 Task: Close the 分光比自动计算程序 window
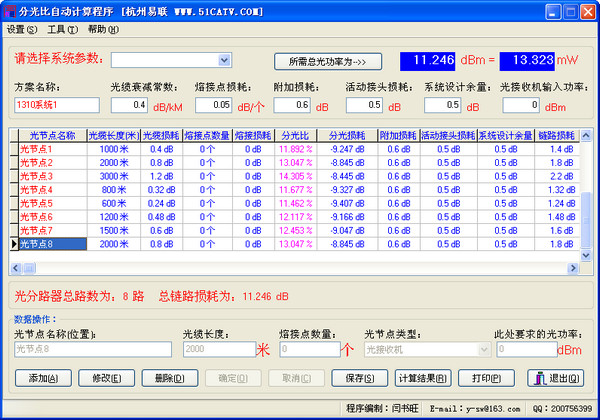click(x=588, y=12)
